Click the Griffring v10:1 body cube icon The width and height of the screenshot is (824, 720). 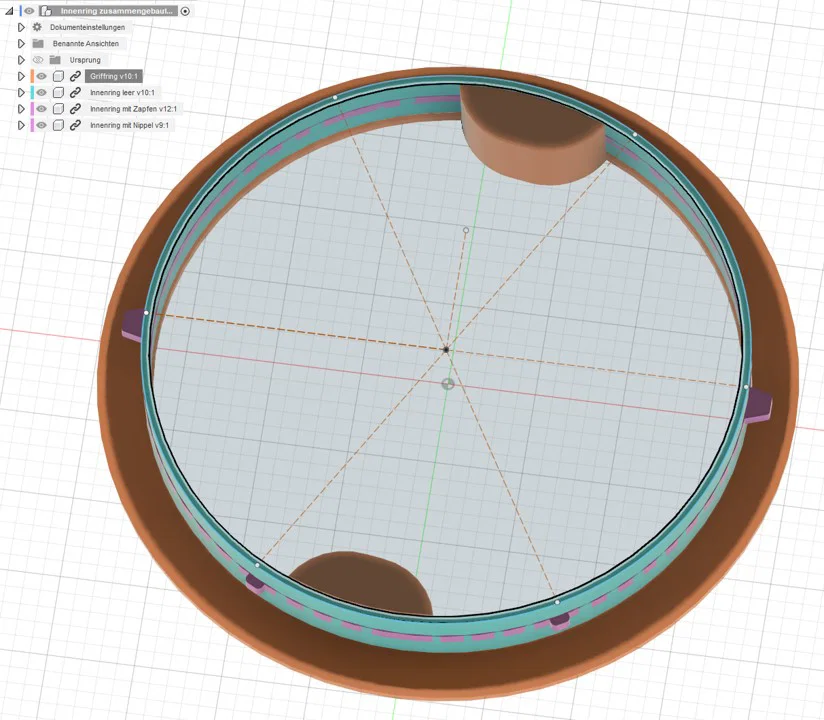(58, 76)
